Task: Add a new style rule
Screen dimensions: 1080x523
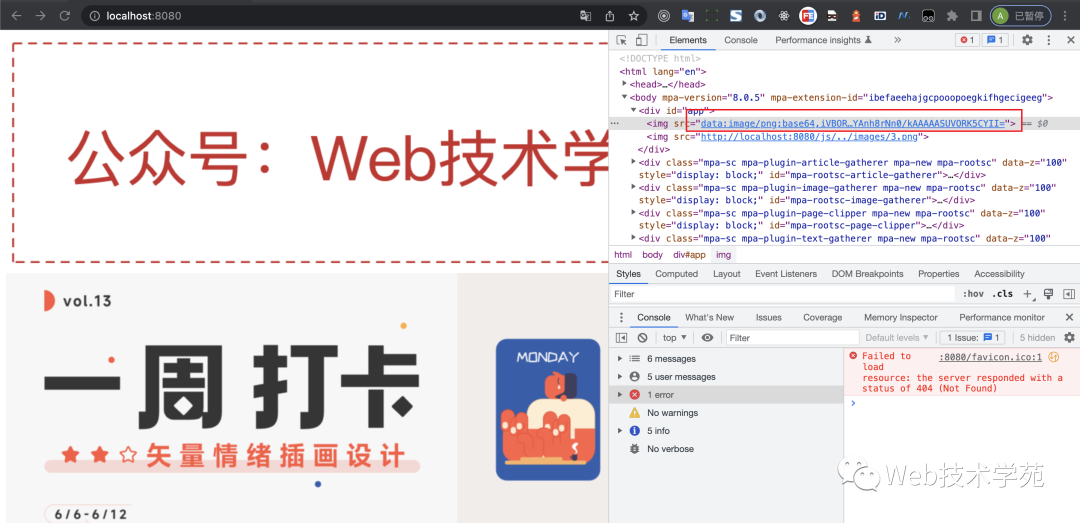Action: [1028, 294]
